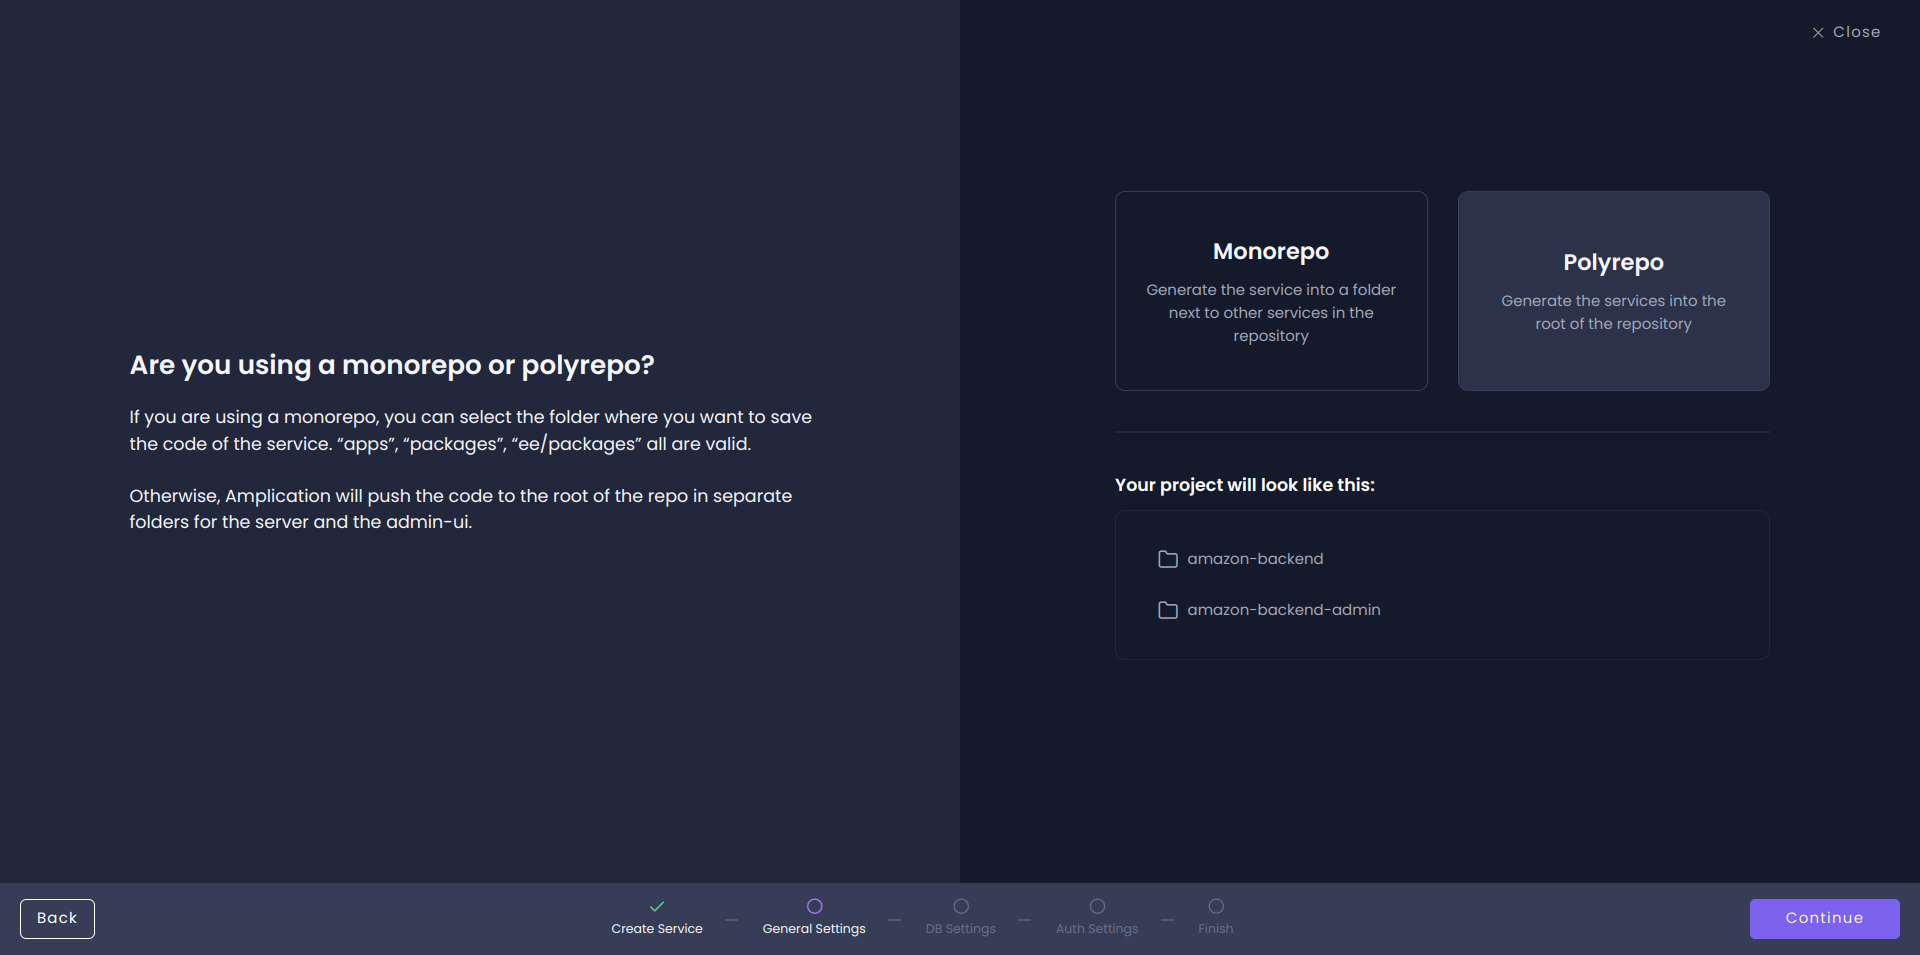Image resolution: width=1920 pixels, height=955 pixels.
Task: Switch to the DB Settings step
Action: point(960,917)
